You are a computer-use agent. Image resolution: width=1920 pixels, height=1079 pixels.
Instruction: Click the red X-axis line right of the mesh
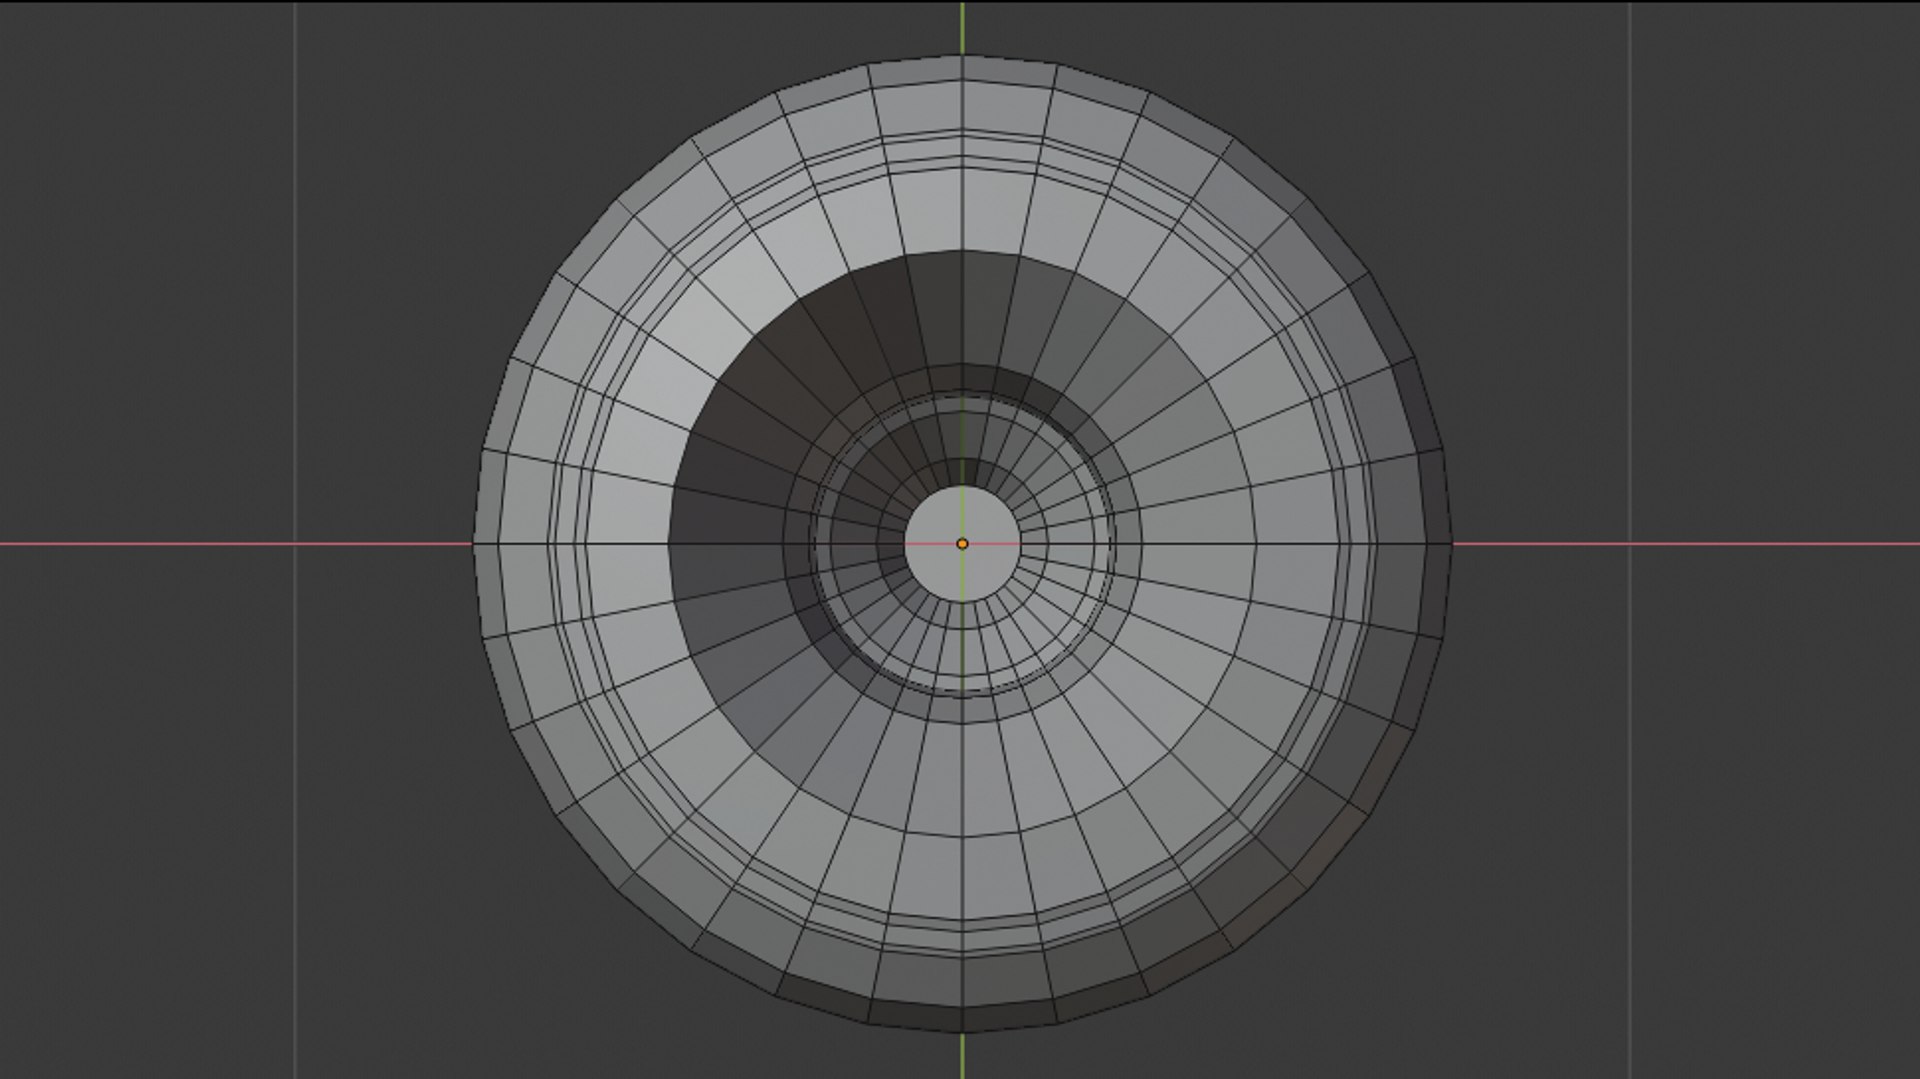1686,544
